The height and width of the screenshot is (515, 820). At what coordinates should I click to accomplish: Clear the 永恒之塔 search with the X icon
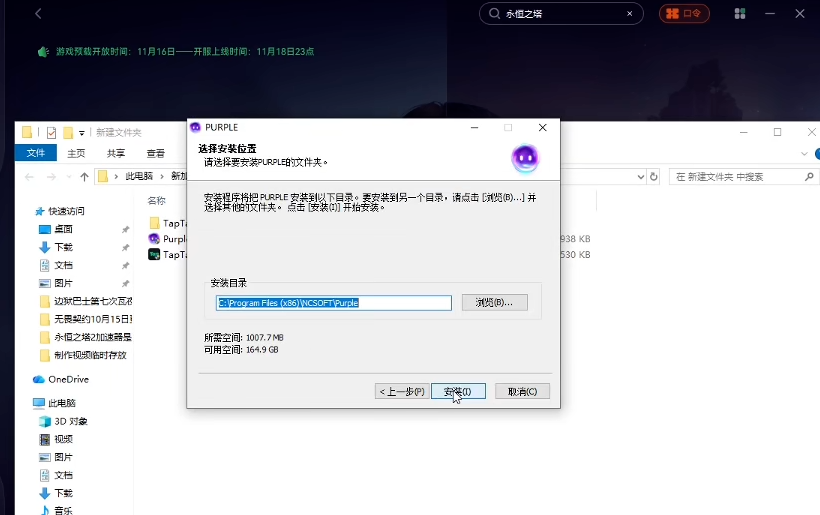click(630, 14)
